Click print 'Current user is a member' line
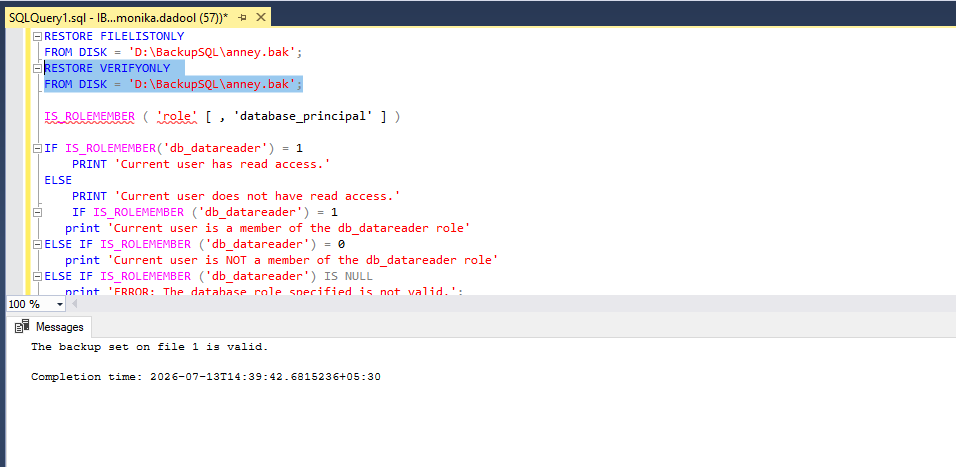The height and width of the screenshot is (467, 956). pyautogui.click(x=268, y=228)
